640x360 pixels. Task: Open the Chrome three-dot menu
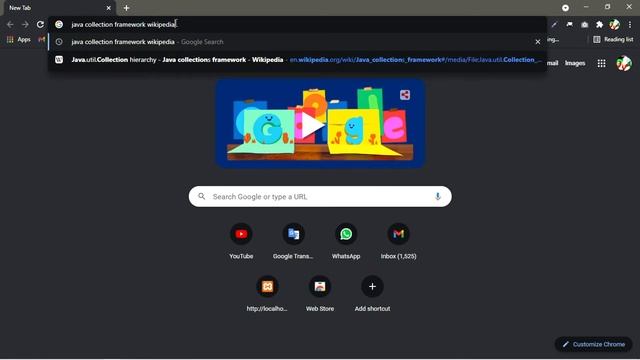click(630, 24)
